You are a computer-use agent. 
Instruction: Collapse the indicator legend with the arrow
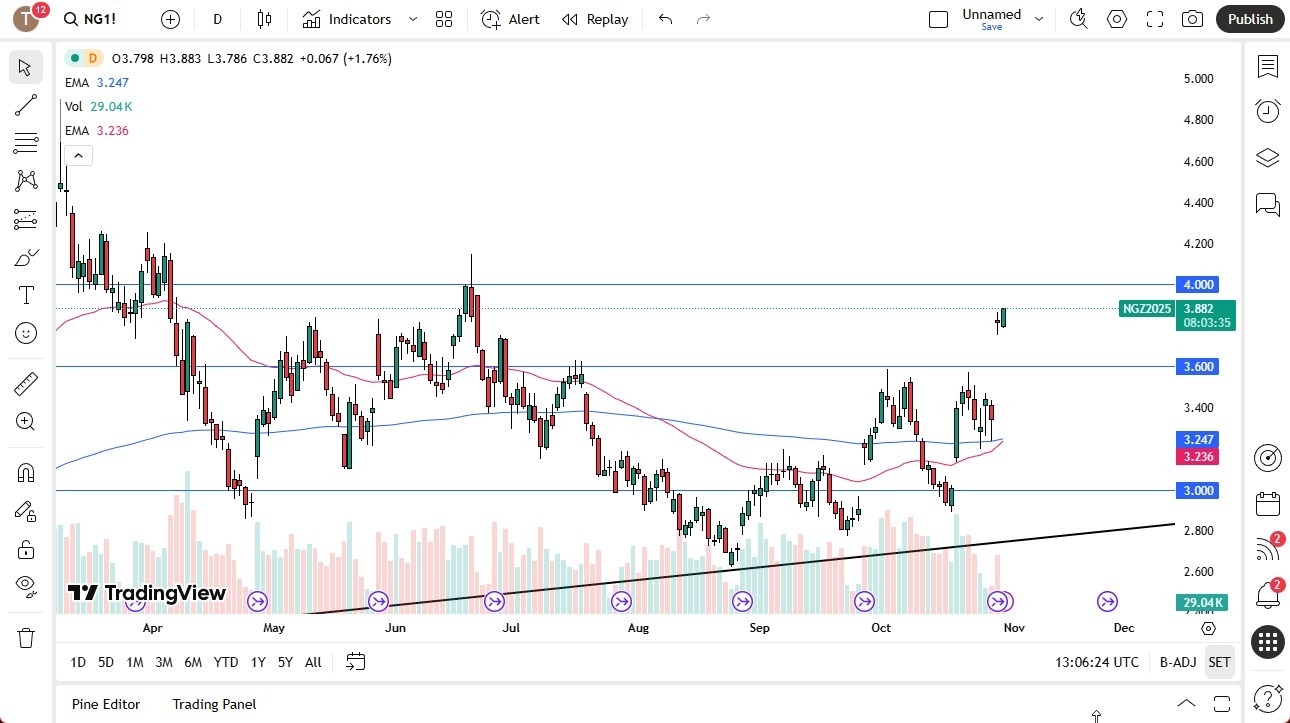[78, 155]
